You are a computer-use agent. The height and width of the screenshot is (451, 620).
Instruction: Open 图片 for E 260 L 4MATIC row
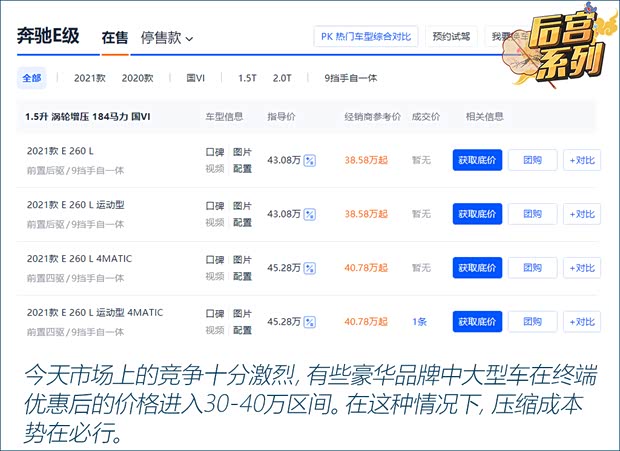coord(242,259)
